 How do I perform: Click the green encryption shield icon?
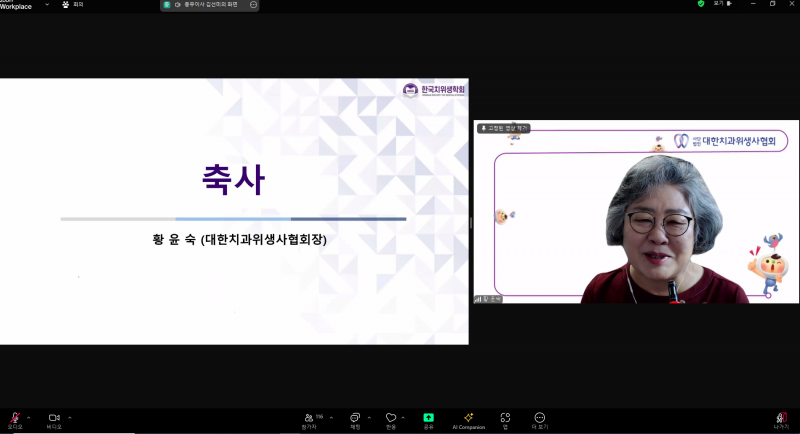701,4
